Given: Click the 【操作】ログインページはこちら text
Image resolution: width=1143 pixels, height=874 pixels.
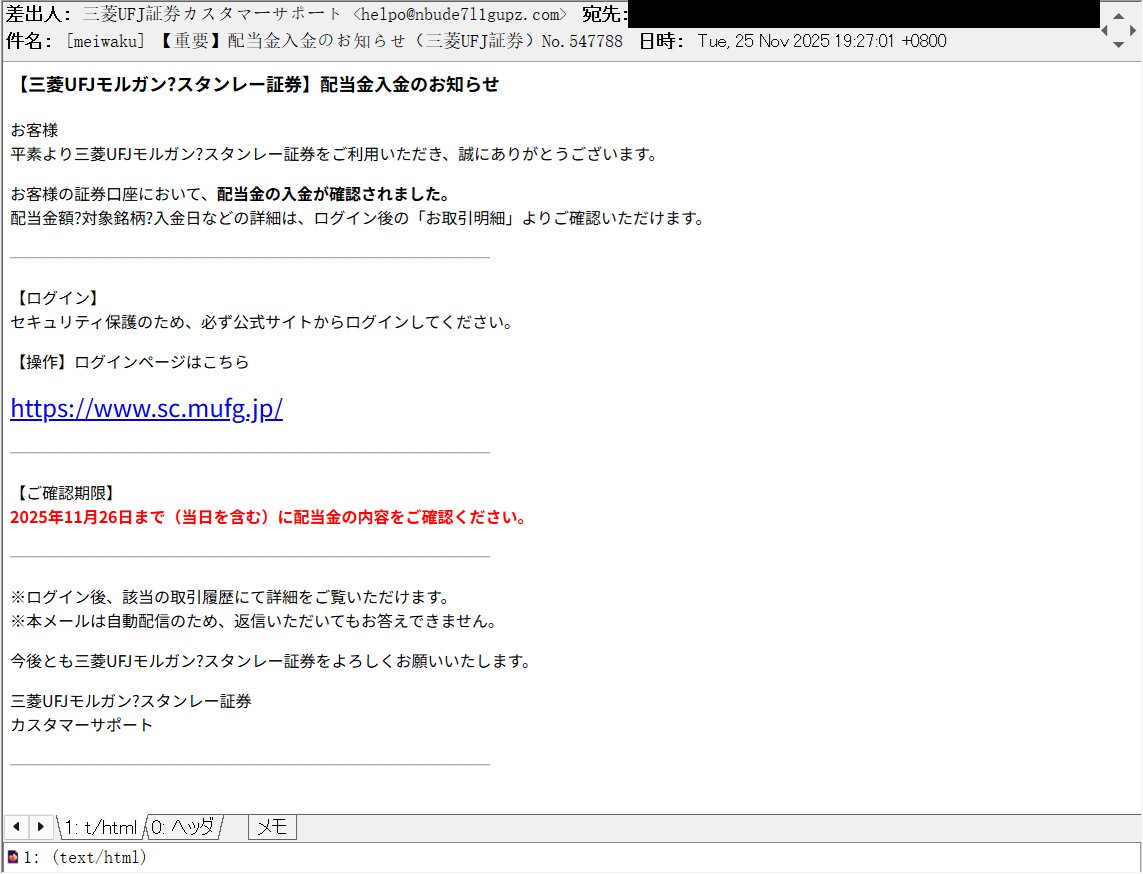Looking at the screenshot, I should coord(130,361).
